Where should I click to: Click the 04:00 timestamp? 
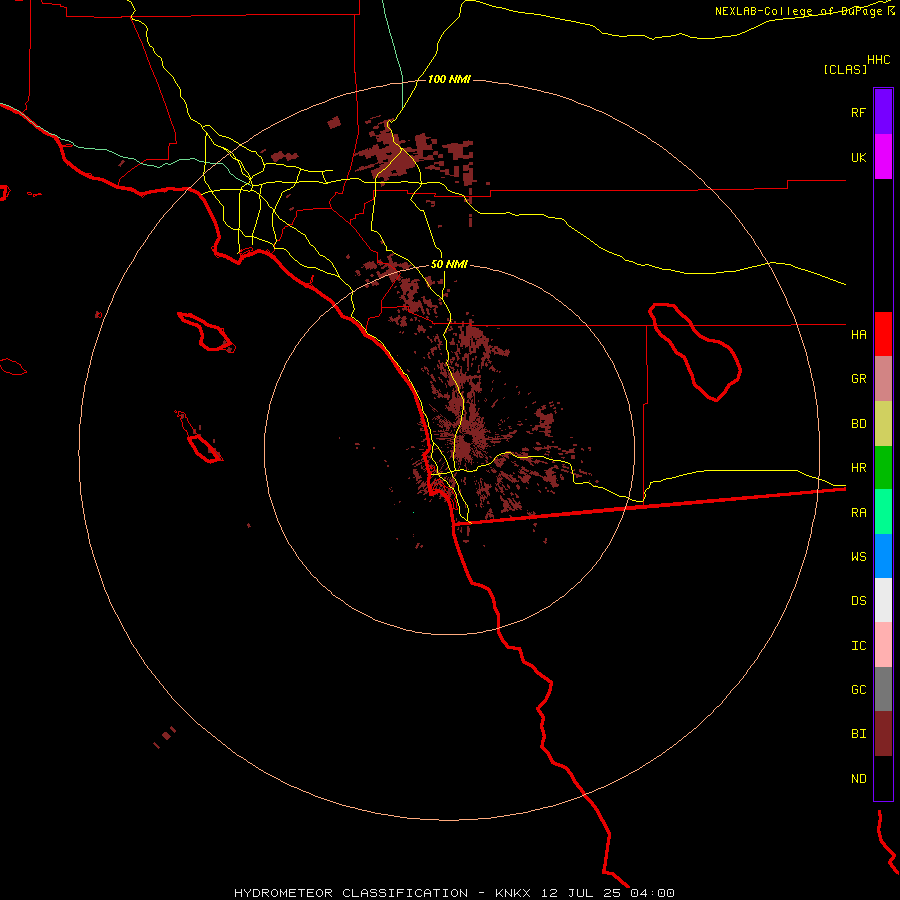pyautogui.click(x=652, y=893)
